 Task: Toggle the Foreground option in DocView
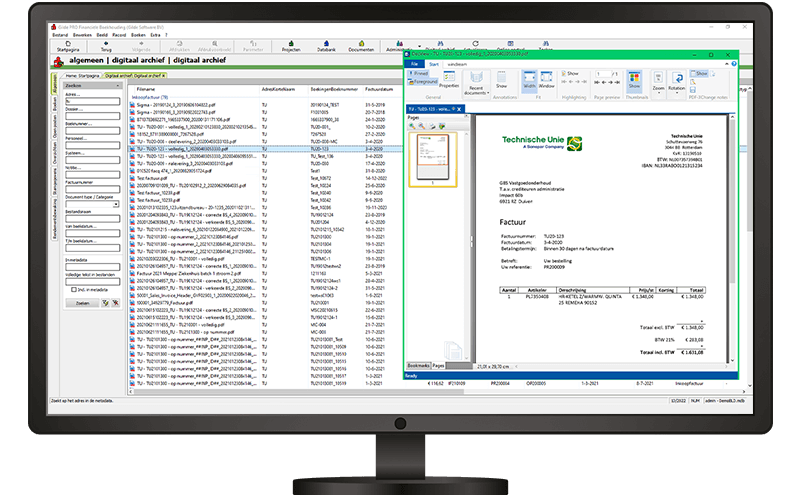[x=422, y=82]
